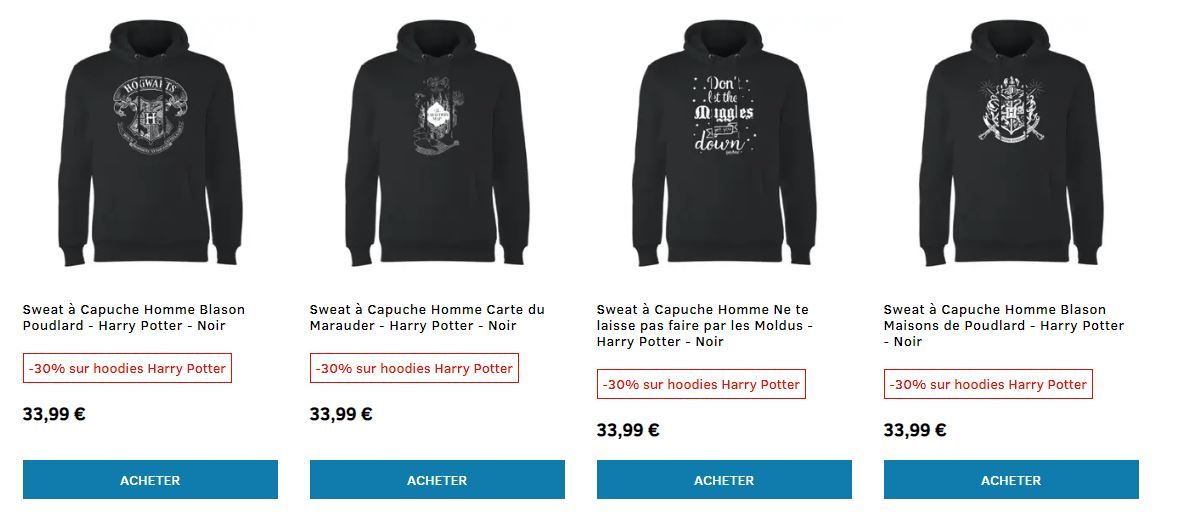Image resolution: width=1183 pixels, height=516 pixels.
Task: Select the -30% promo badge under Moldus hoodie
Action: click(701, 384)
